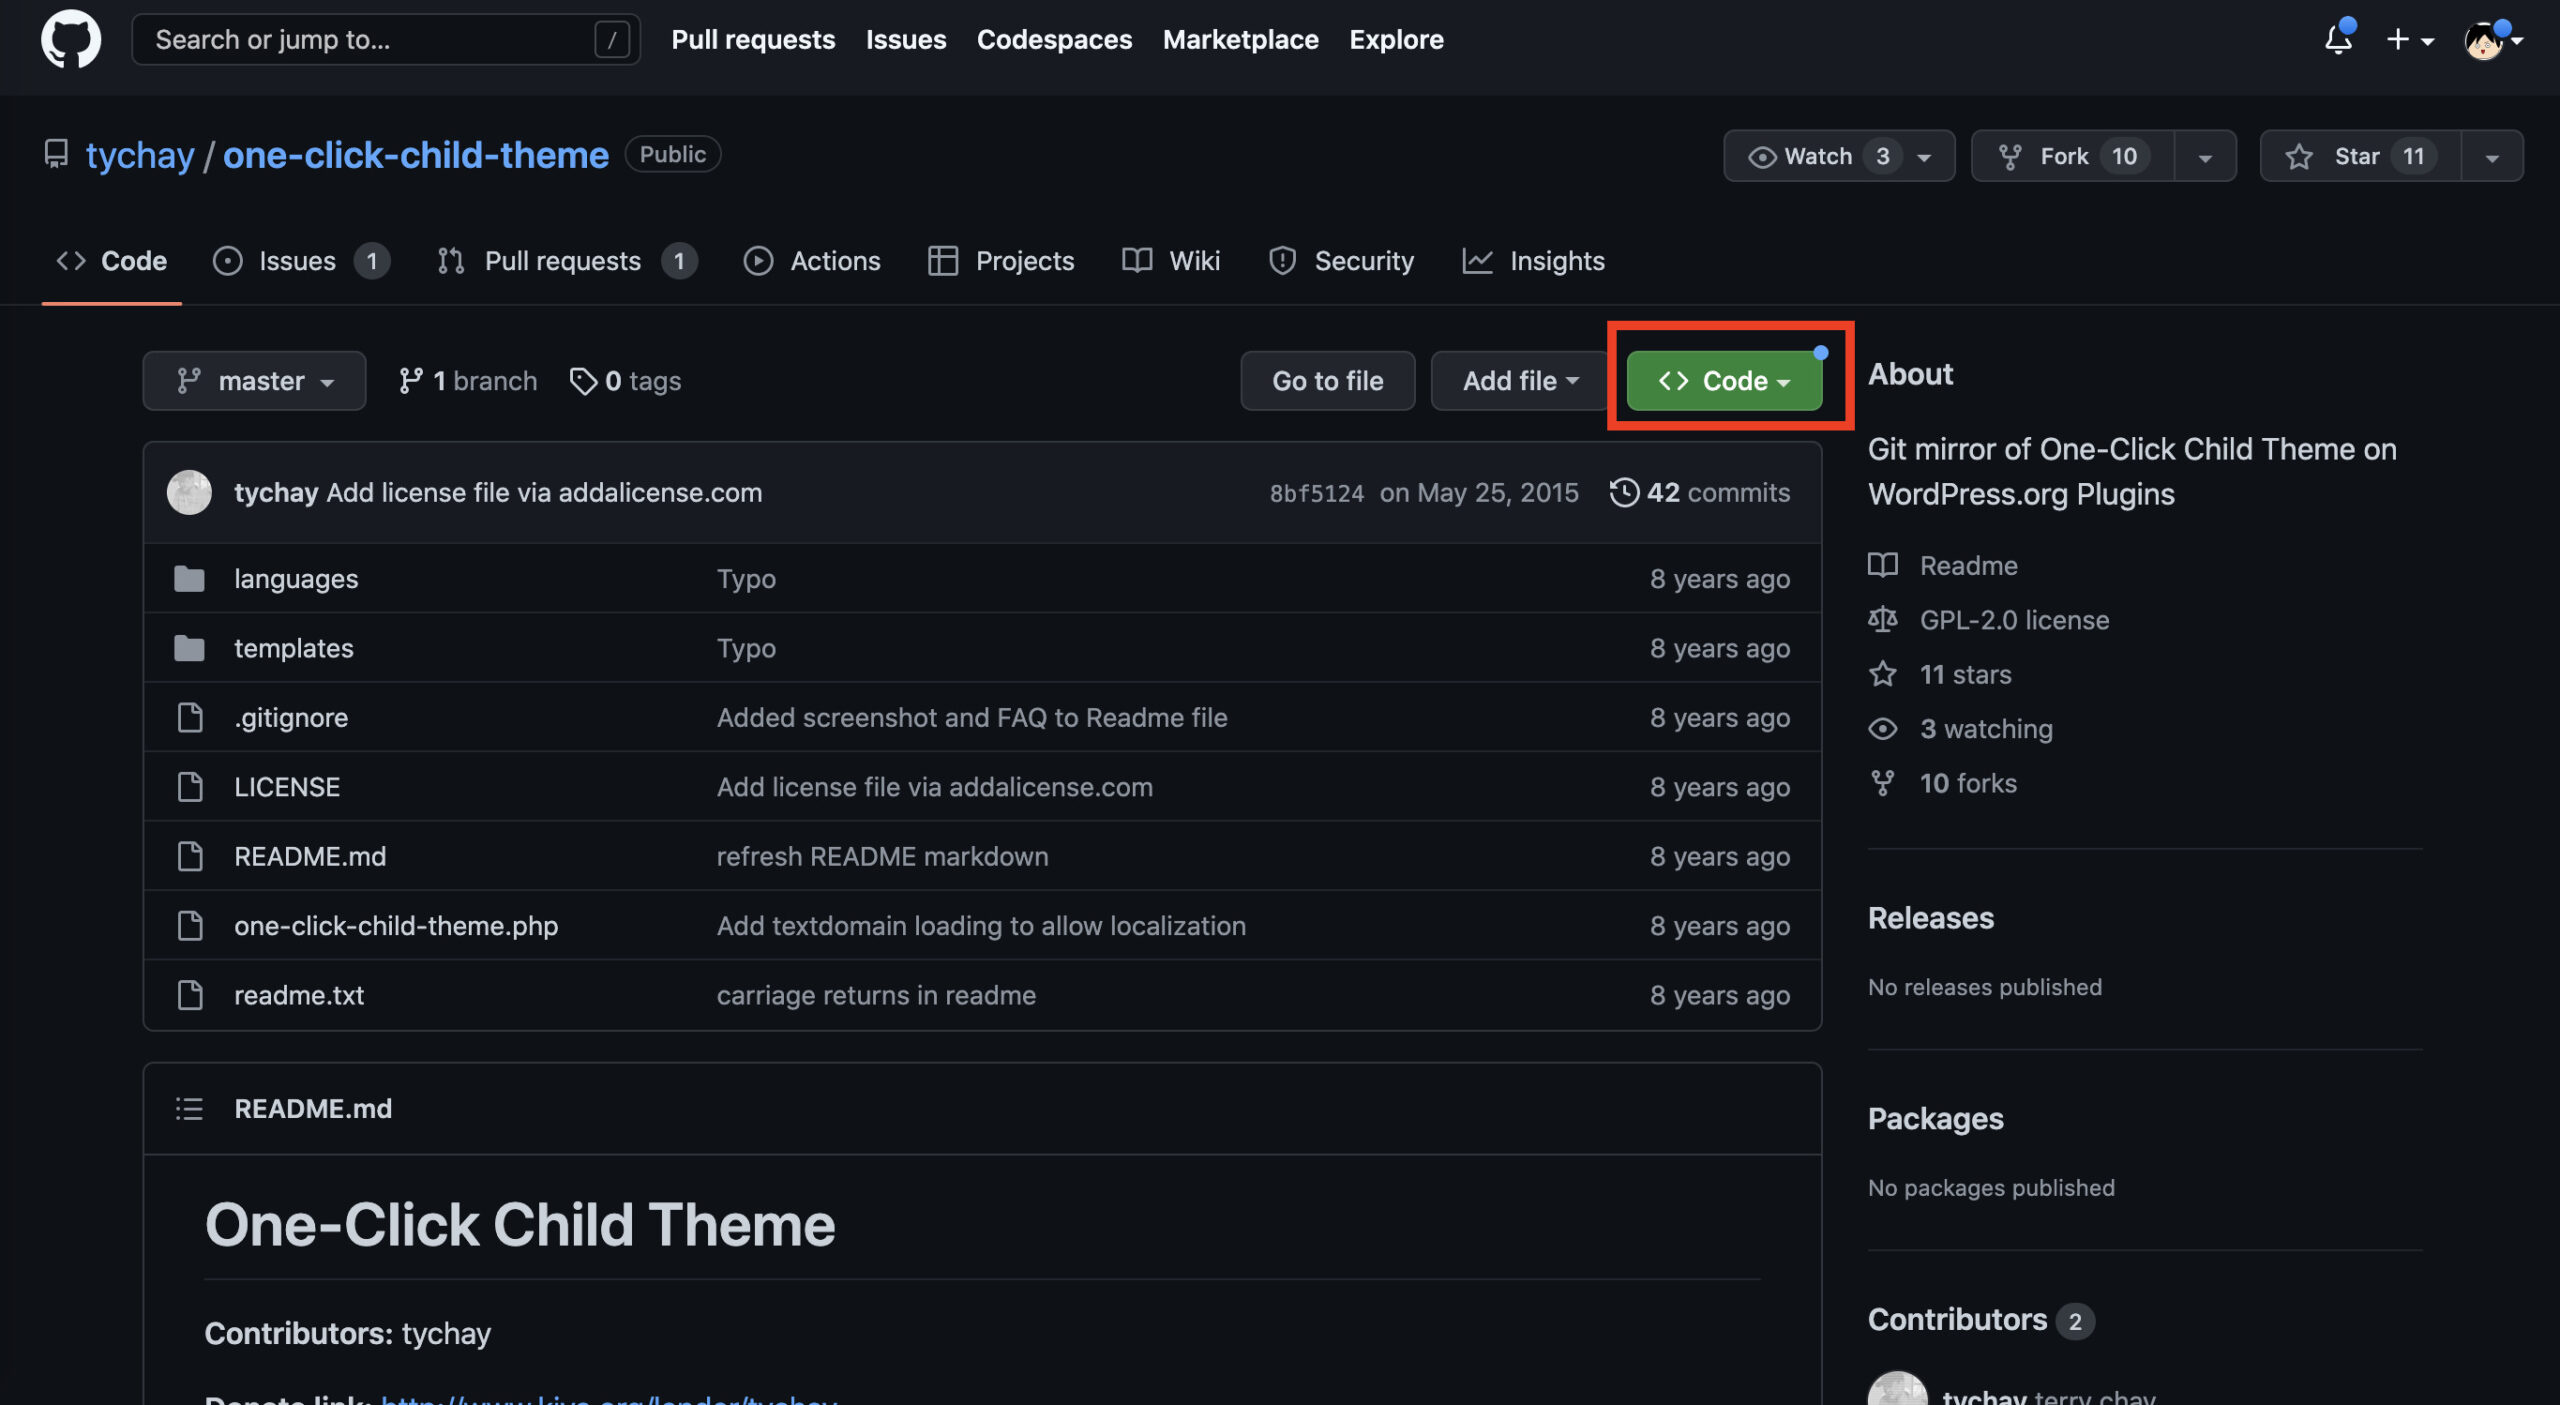Open the Actions tab
The image size is (2560, 1405).
point(812,261)
